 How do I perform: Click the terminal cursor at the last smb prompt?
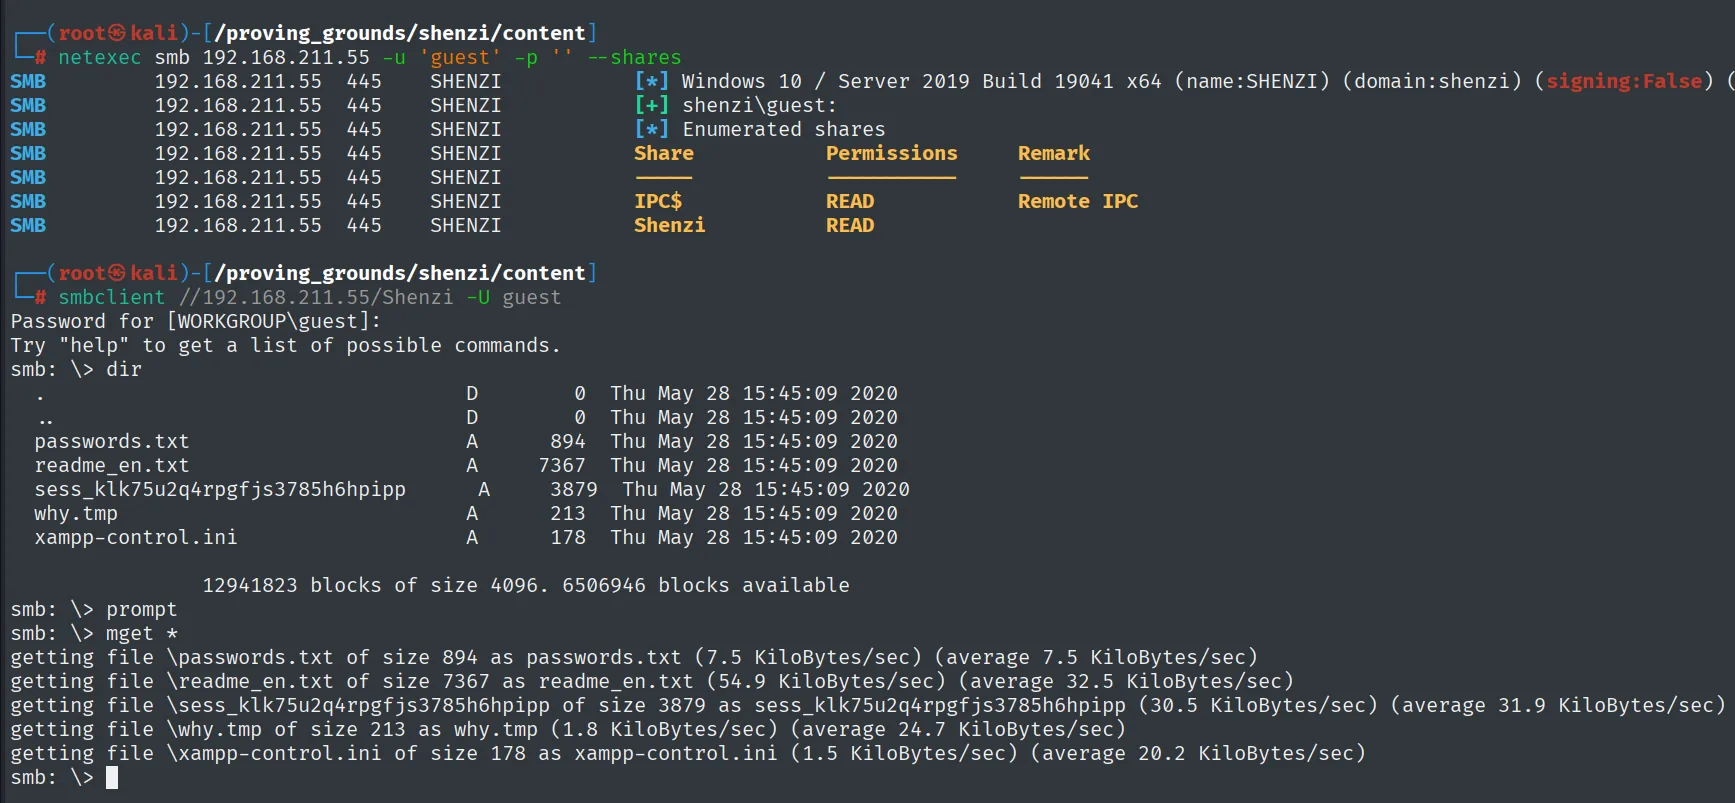coord(112,778)
